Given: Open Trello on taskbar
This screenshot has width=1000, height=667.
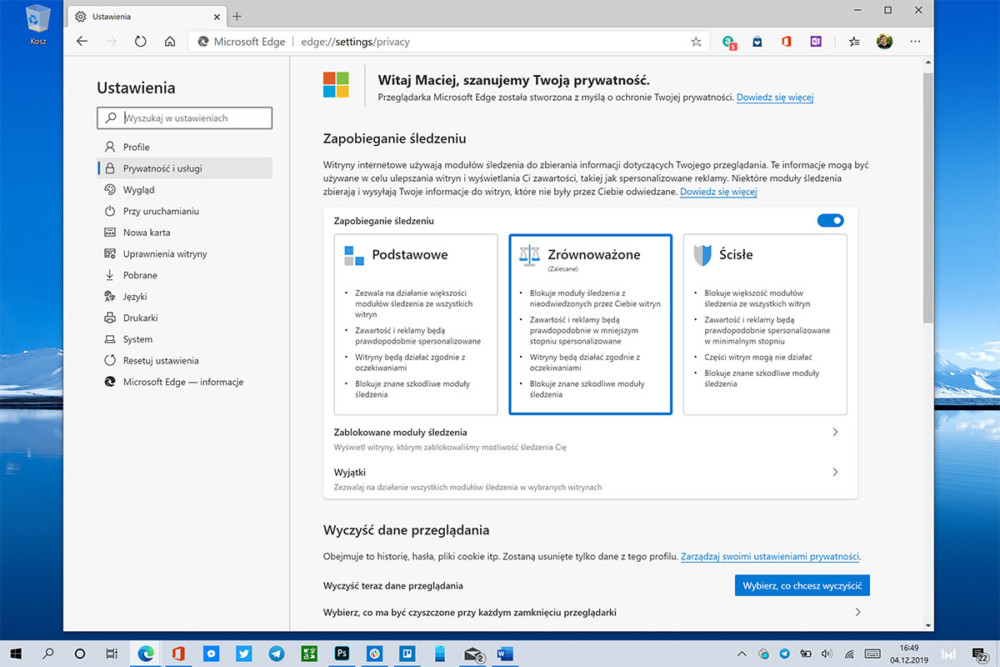Looking at the screenshot, I should (x=407, y=654).
